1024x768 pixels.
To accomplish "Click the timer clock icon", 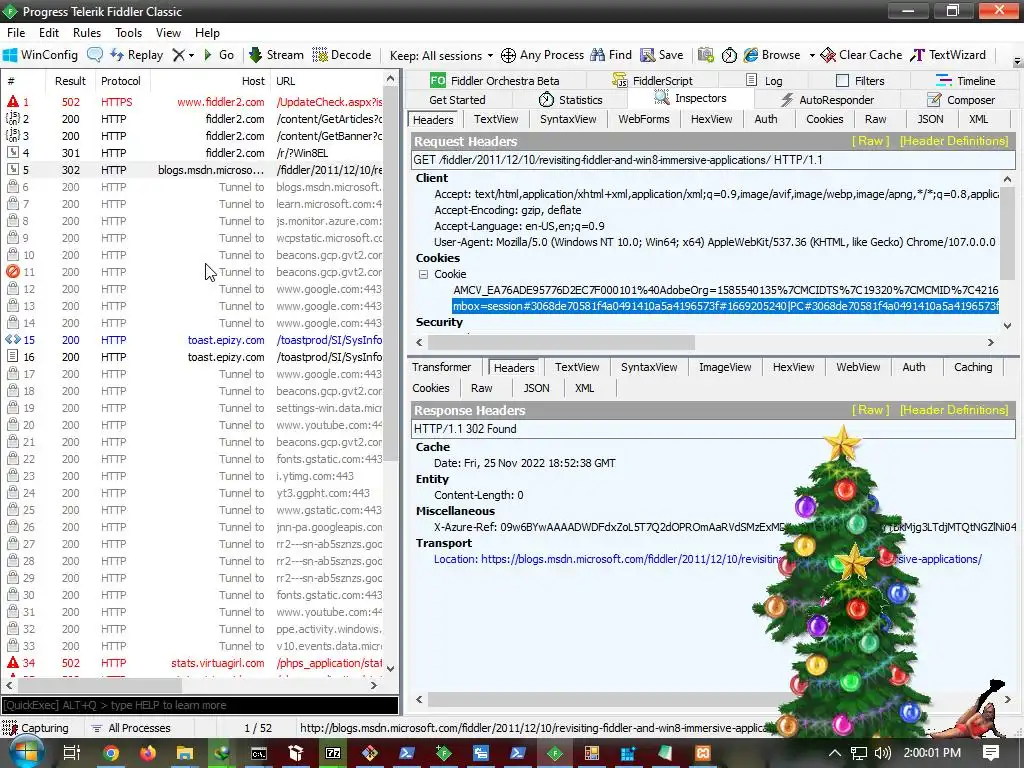I will [x=729, y=55].
